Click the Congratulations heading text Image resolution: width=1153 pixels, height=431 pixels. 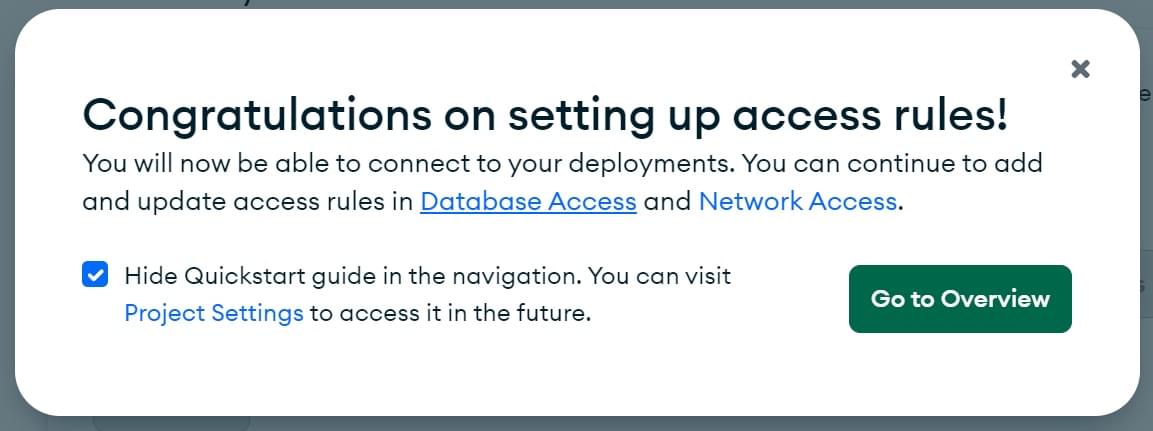[x=545, y=116]
